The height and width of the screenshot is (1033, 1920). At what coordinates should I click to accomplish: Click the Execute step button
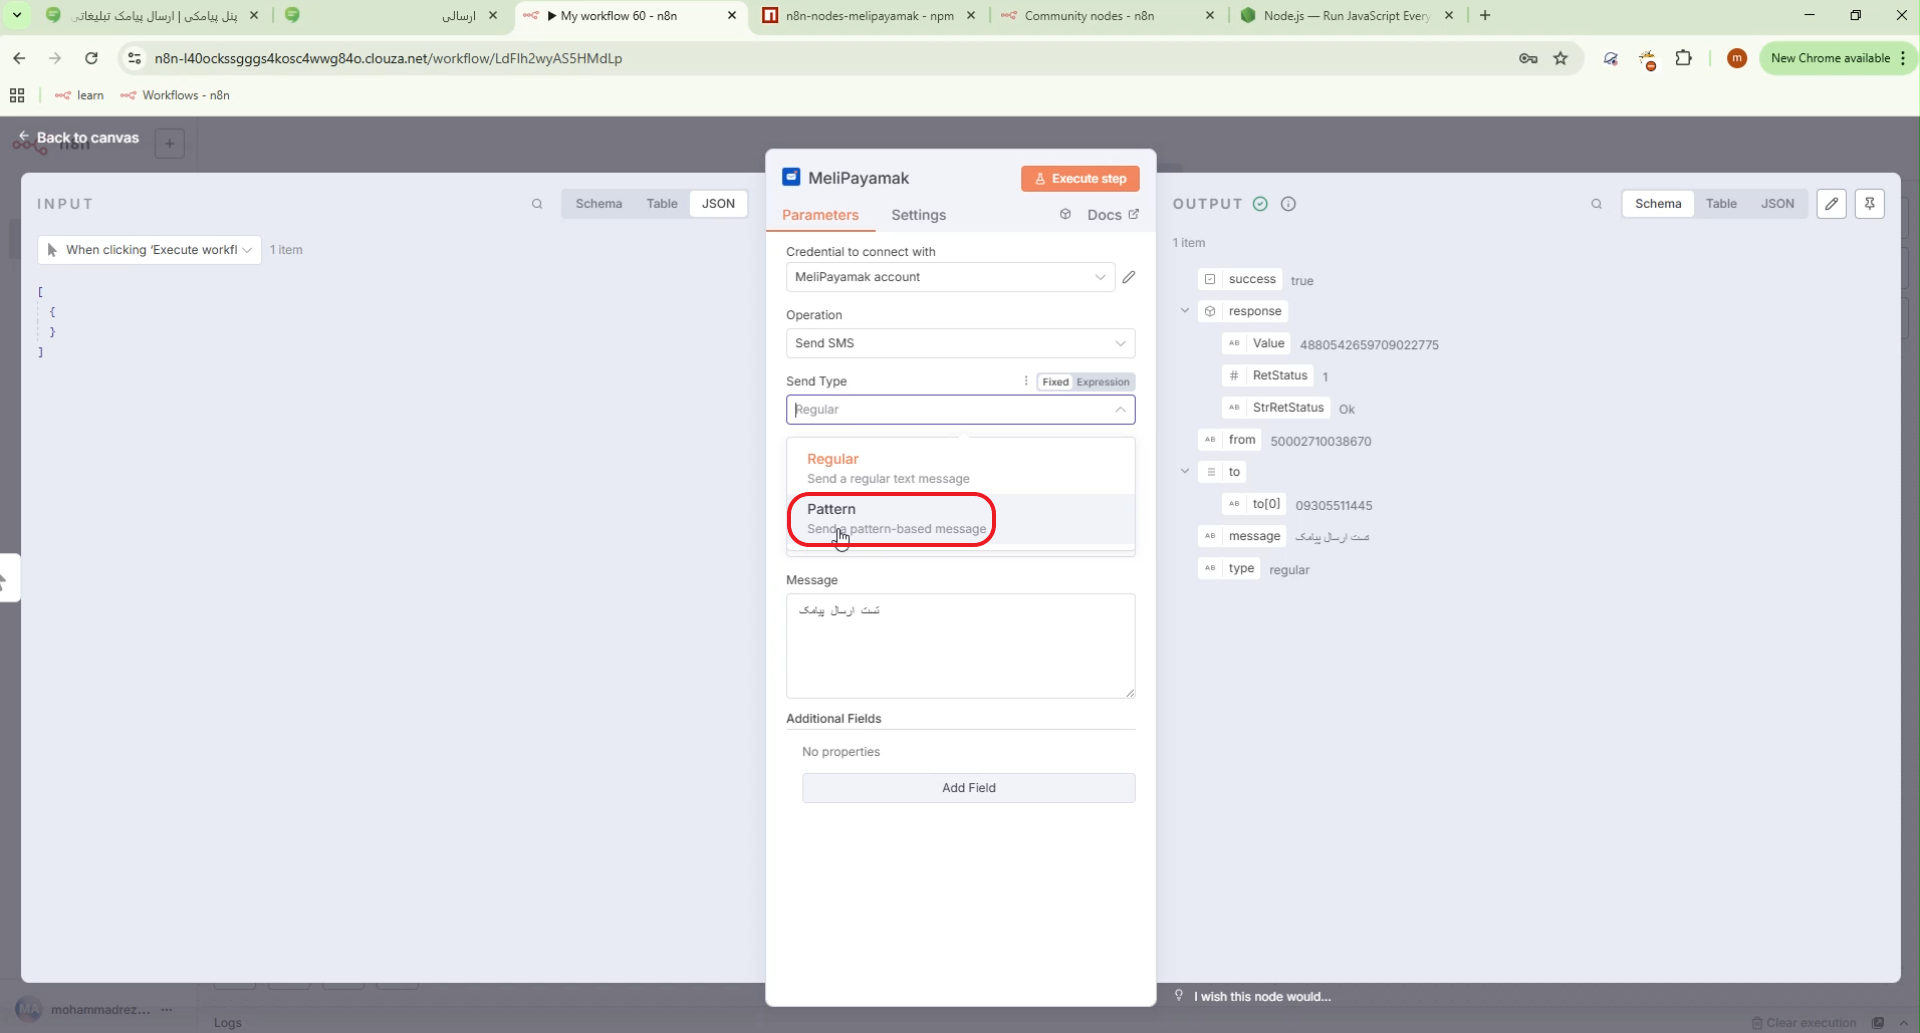(x=1080, y=179)
